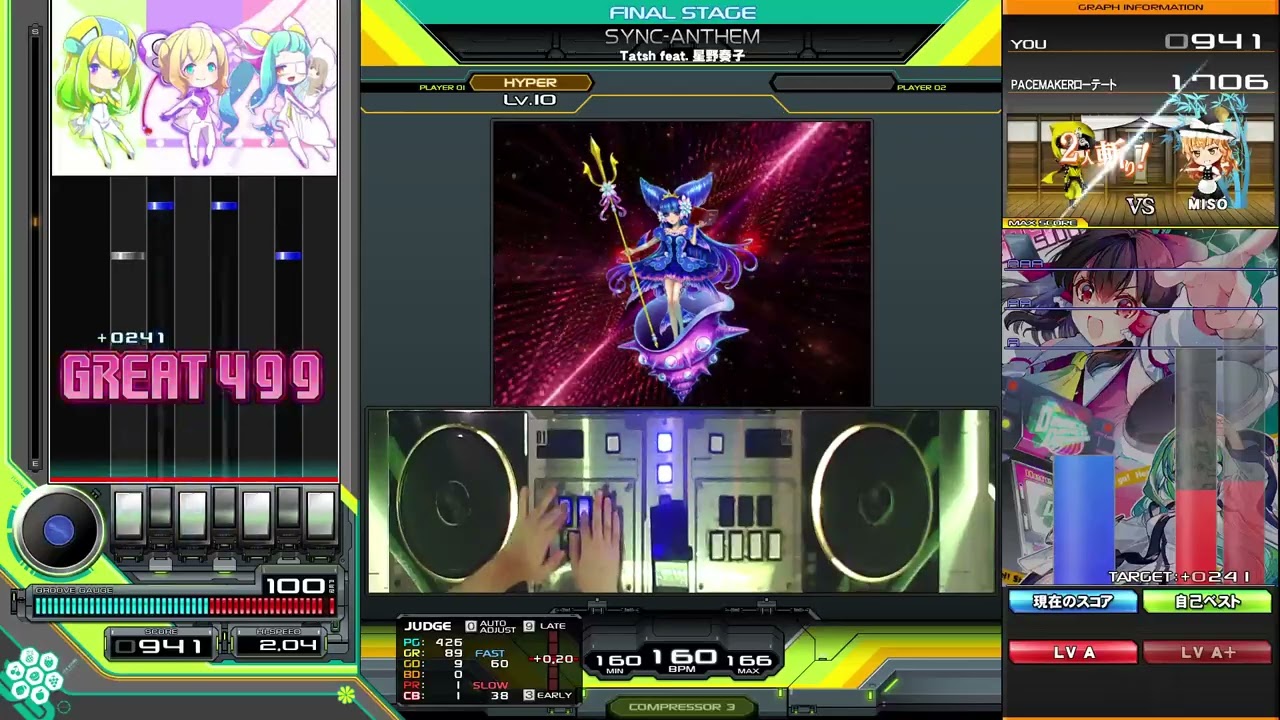Click the chibi characters artwork above the lanes

pyautogui.click(x=194, y=88)
